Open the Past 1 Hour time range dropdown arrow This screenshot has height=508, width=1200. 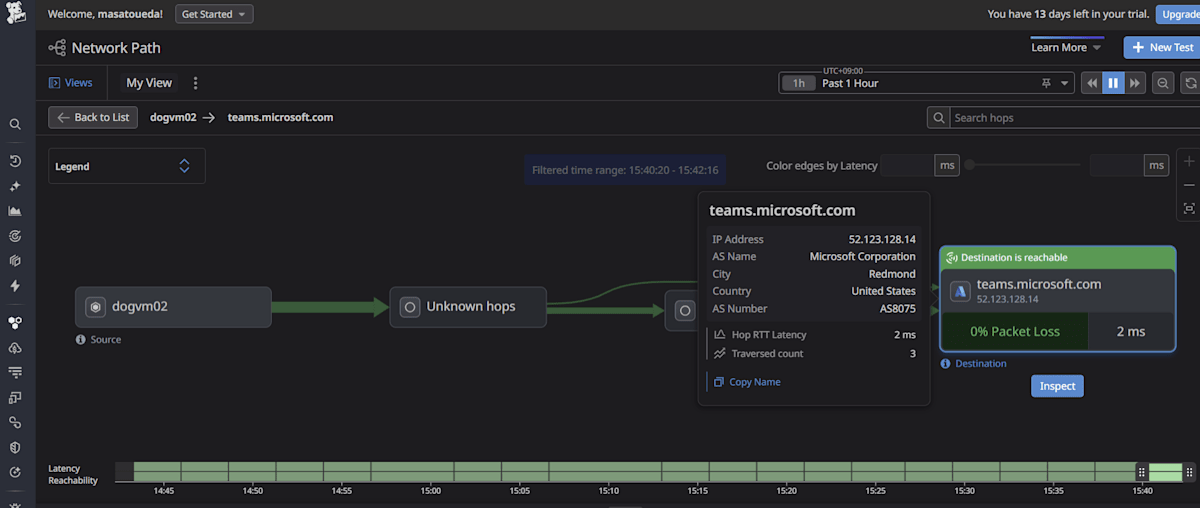click(1065, 83)
